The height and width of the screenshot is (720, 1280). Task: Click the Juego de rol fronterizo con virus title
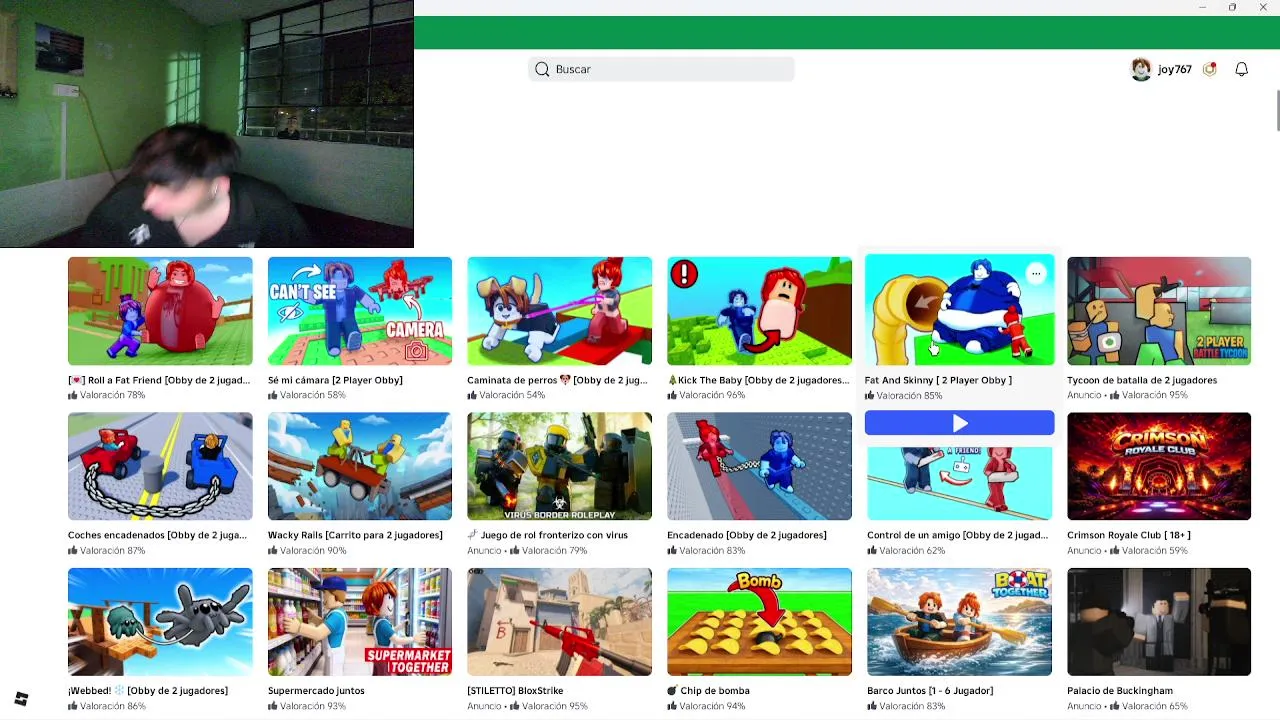click(x=547, y=535)
